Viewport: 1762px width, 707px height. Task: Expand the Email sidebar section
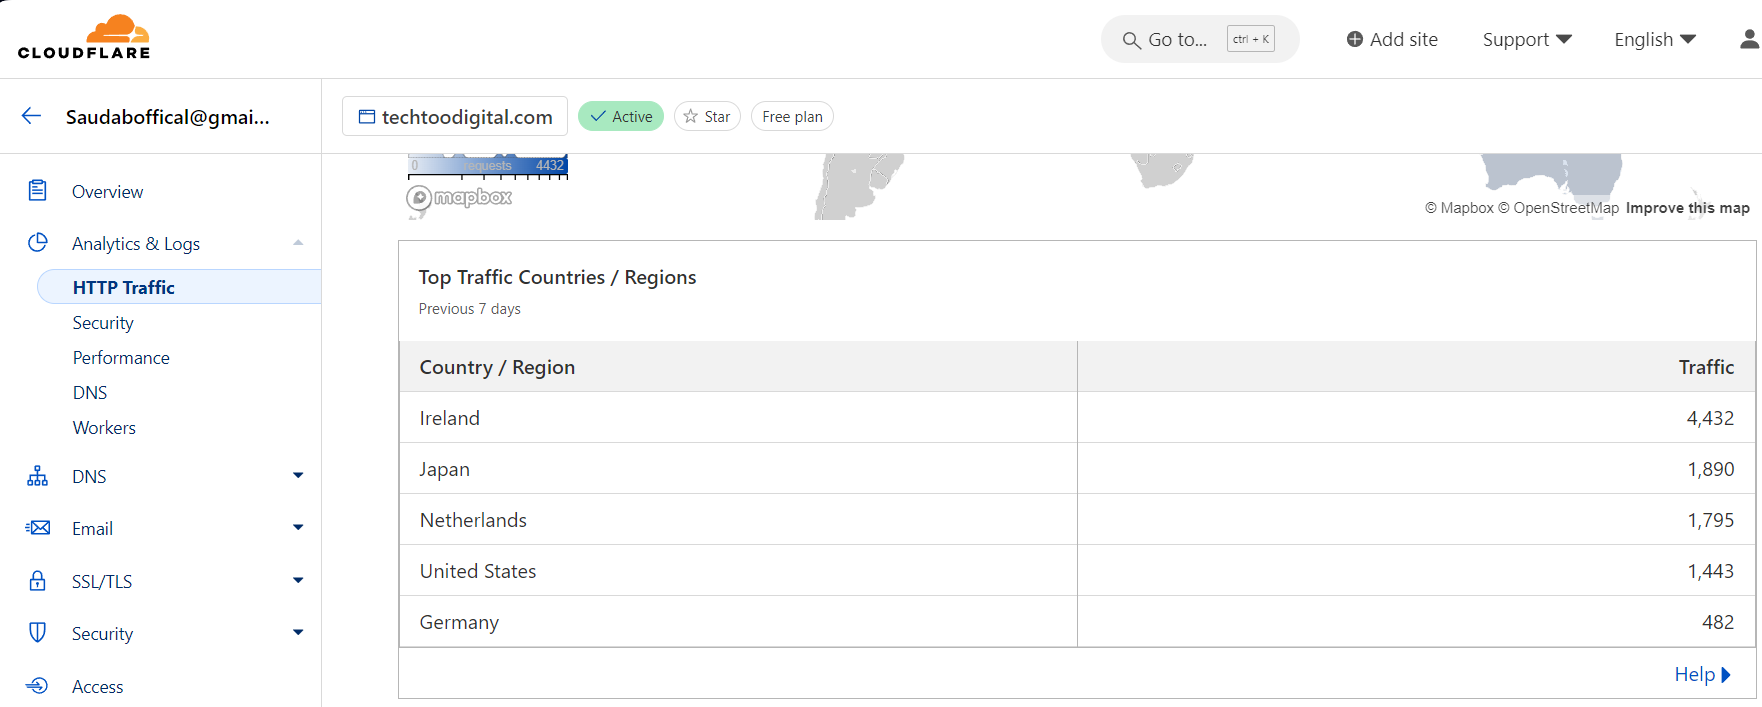pos(298,528)
